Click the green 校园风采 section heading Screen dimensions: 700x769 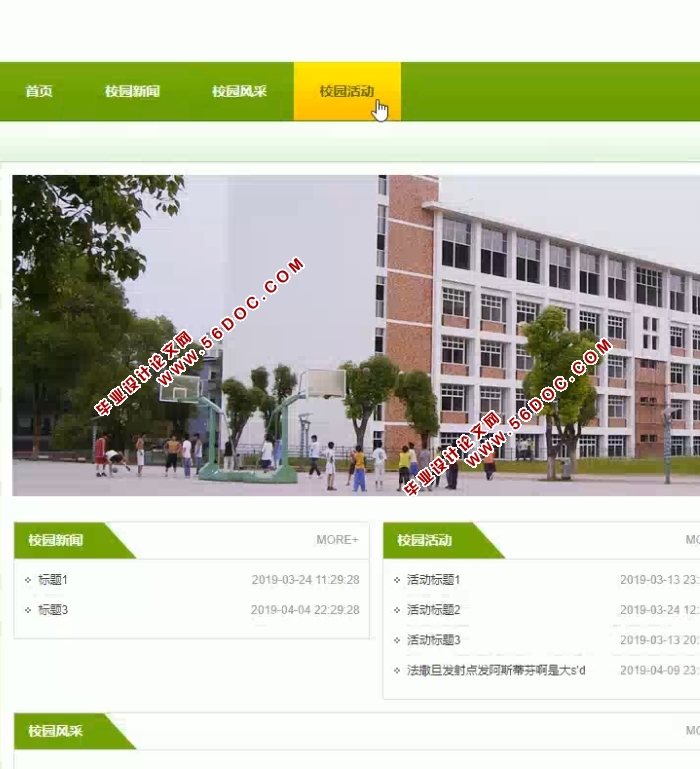coord(57,731)
